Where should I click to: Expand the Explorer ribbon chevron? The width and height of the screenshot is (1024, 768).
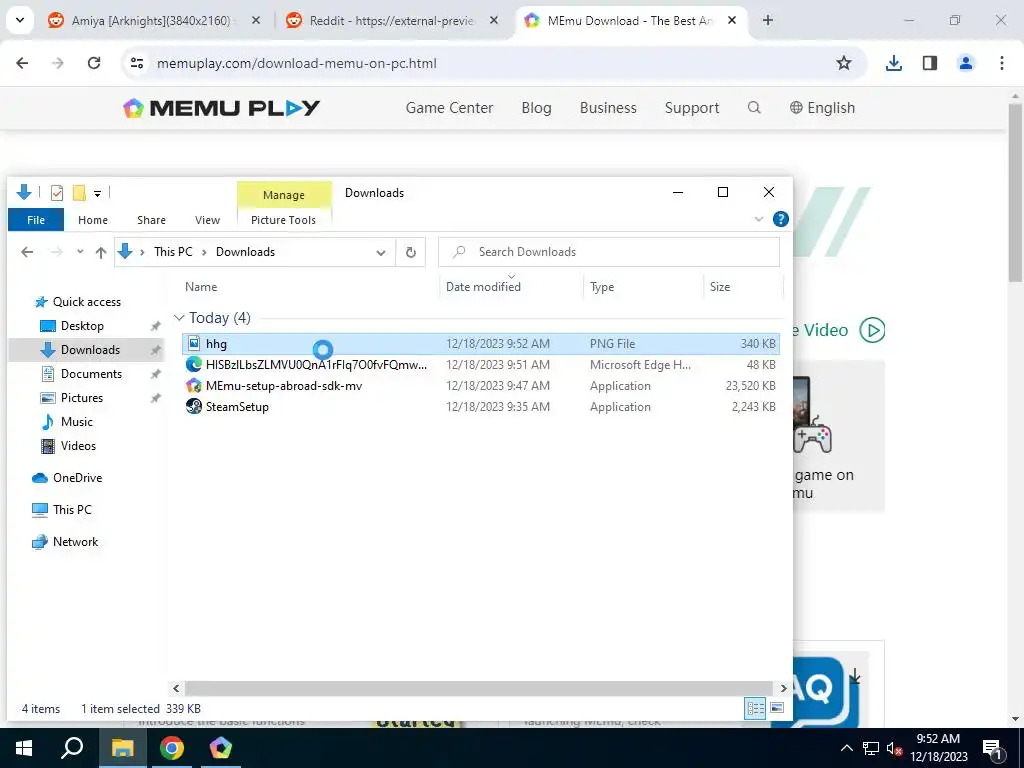click(x=759, y=219)
